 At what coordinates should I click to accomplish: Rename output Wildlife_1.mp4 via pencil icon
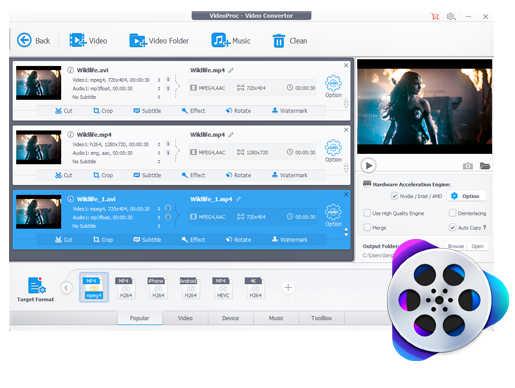pyautogui.click(x=238, y=199)
